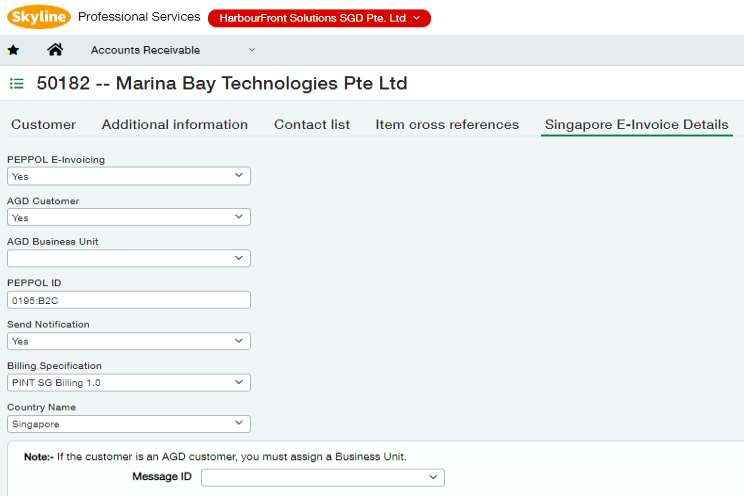This screenshot has height=496, width=744.
Task: Select Singapore E-Invoice Details tab
Action: 636,125
